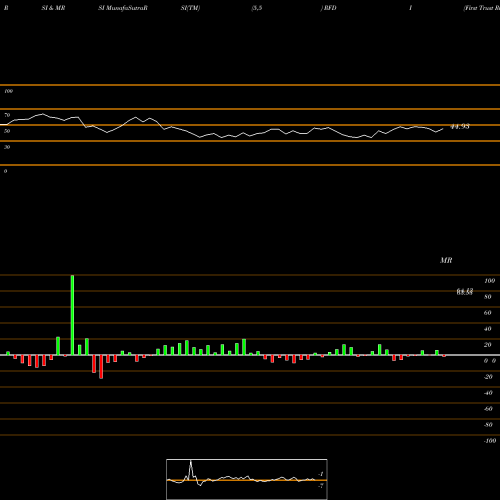Click the MR axis label 80
The width and height of the screenshot is (500, 500).
tap(488, 297)
